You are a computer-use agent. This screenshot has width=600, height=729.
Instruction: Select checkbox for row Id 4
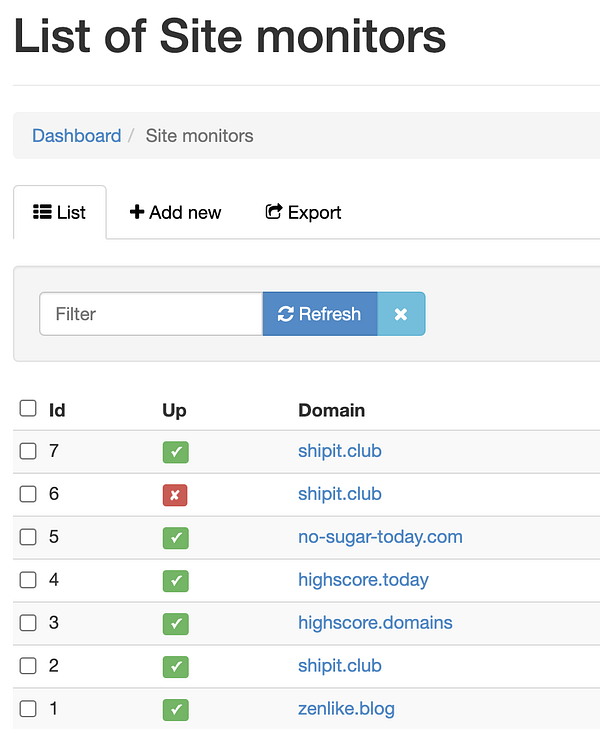click(x=28, y=580)
